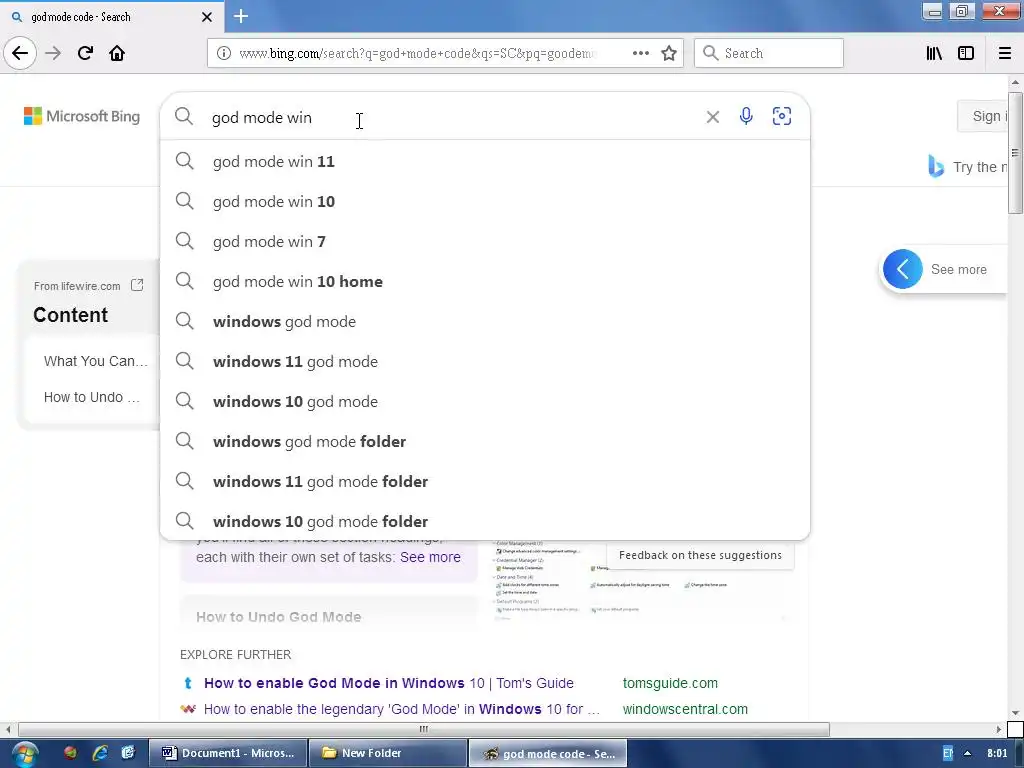Click Try the new Bing text

980,167
